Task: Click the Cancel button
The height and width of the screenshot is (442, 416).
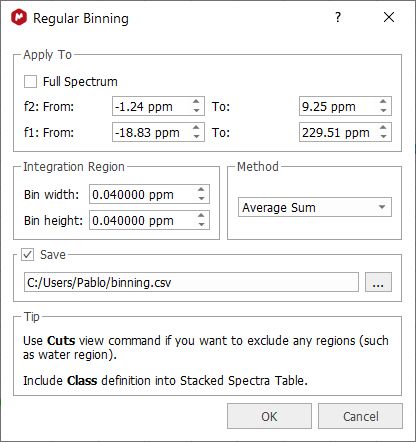Action: (x=360, y=416)
